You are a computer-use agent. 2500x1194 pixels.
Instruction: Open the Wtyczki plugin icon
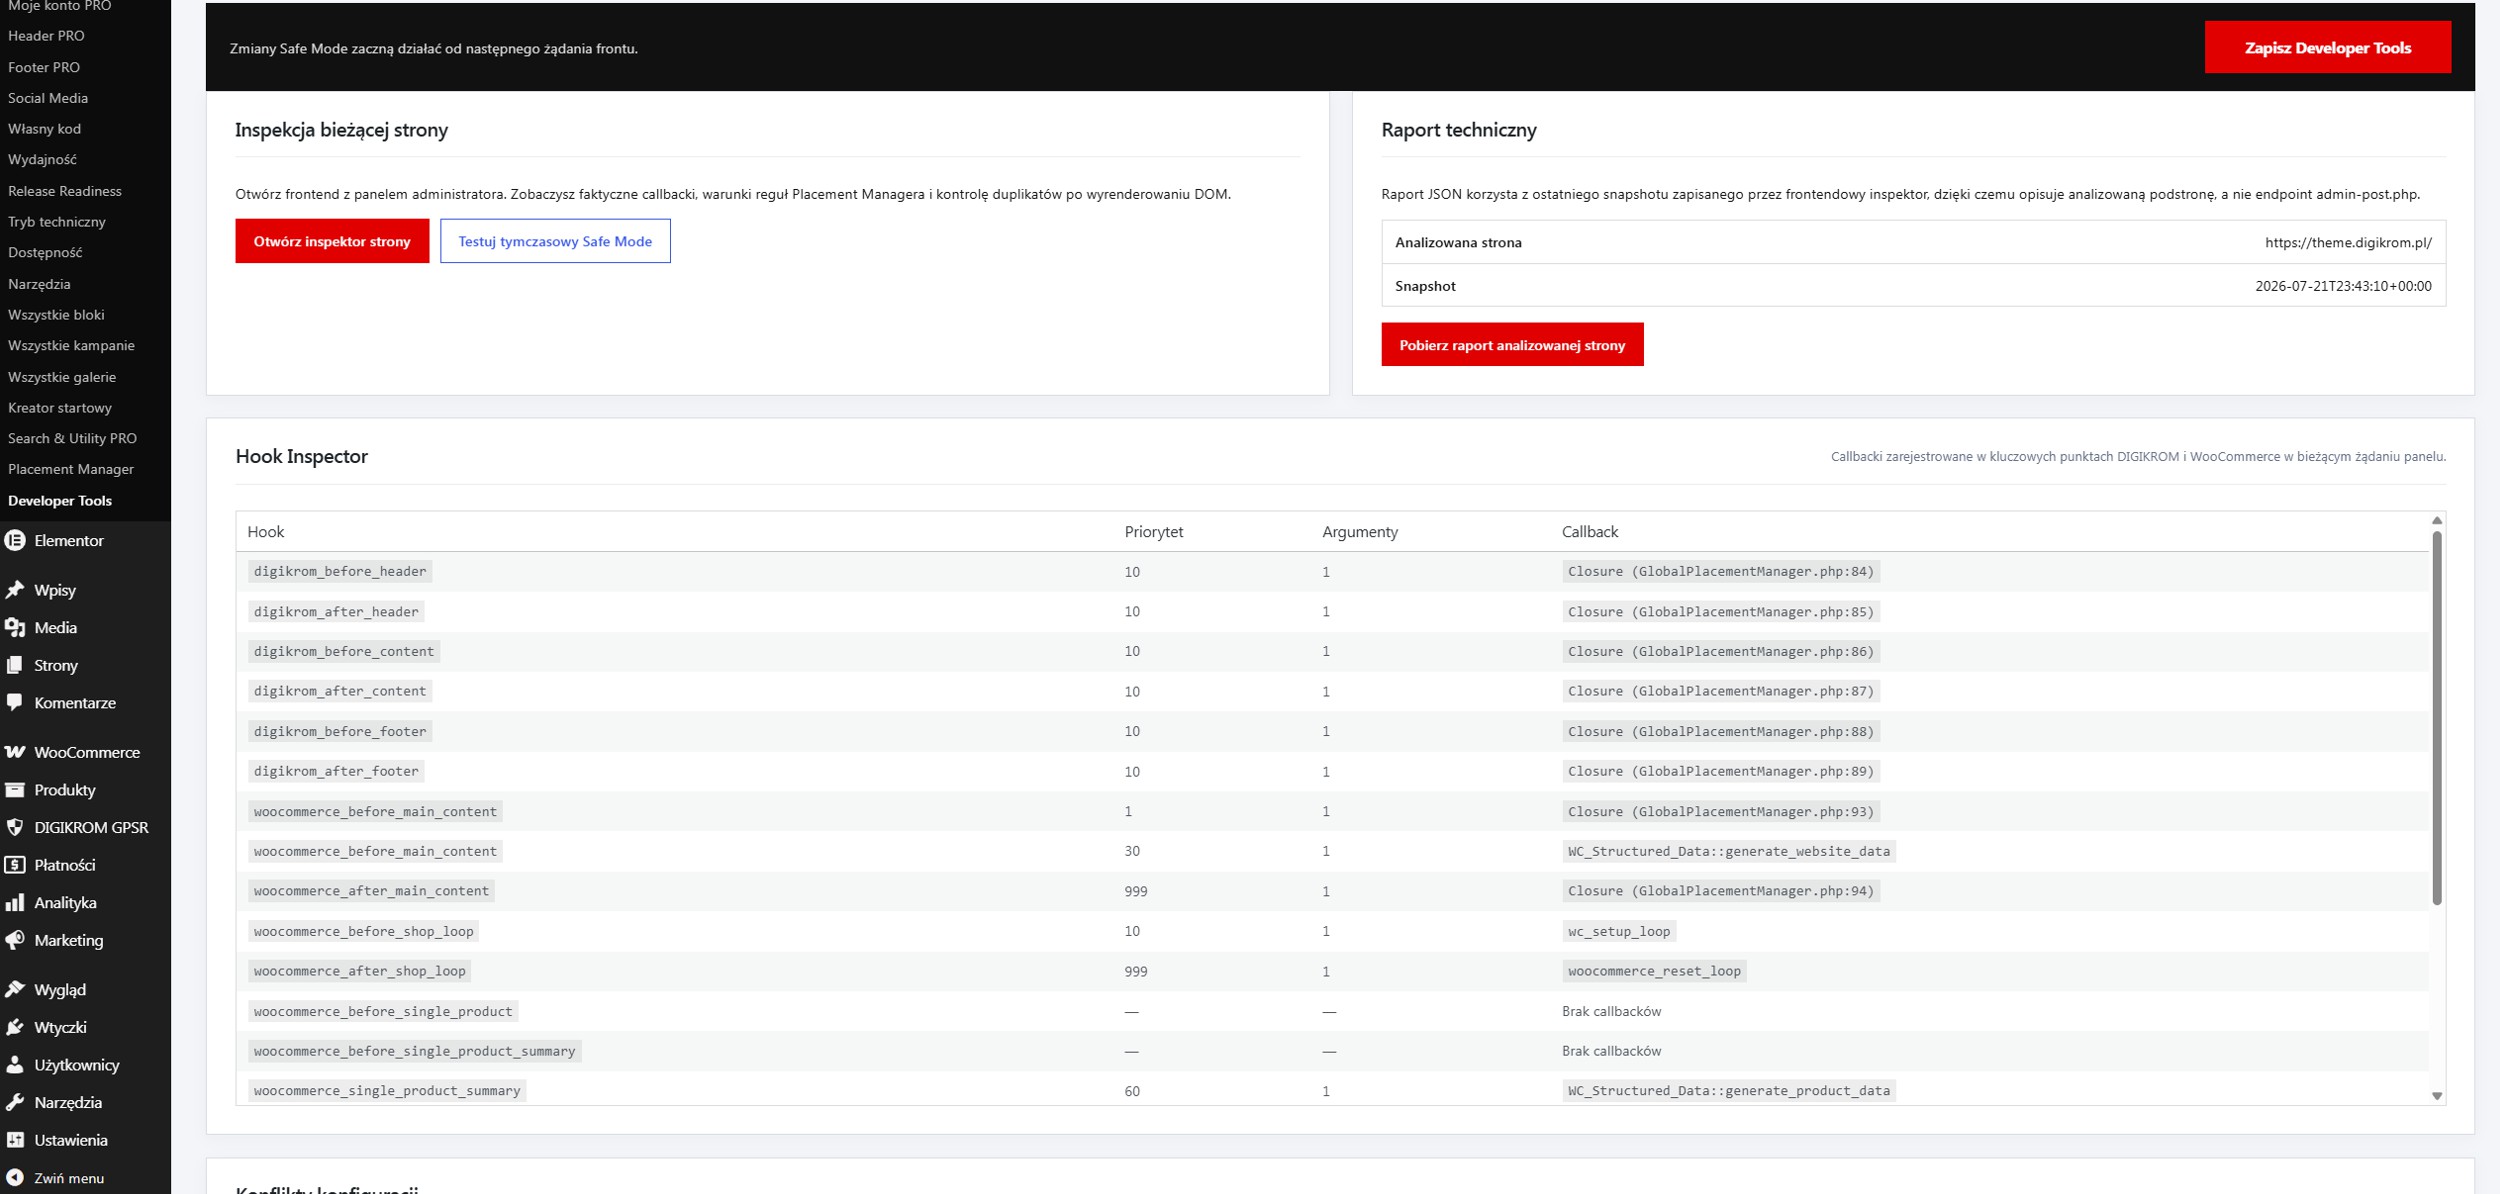tap(15, 1027)
